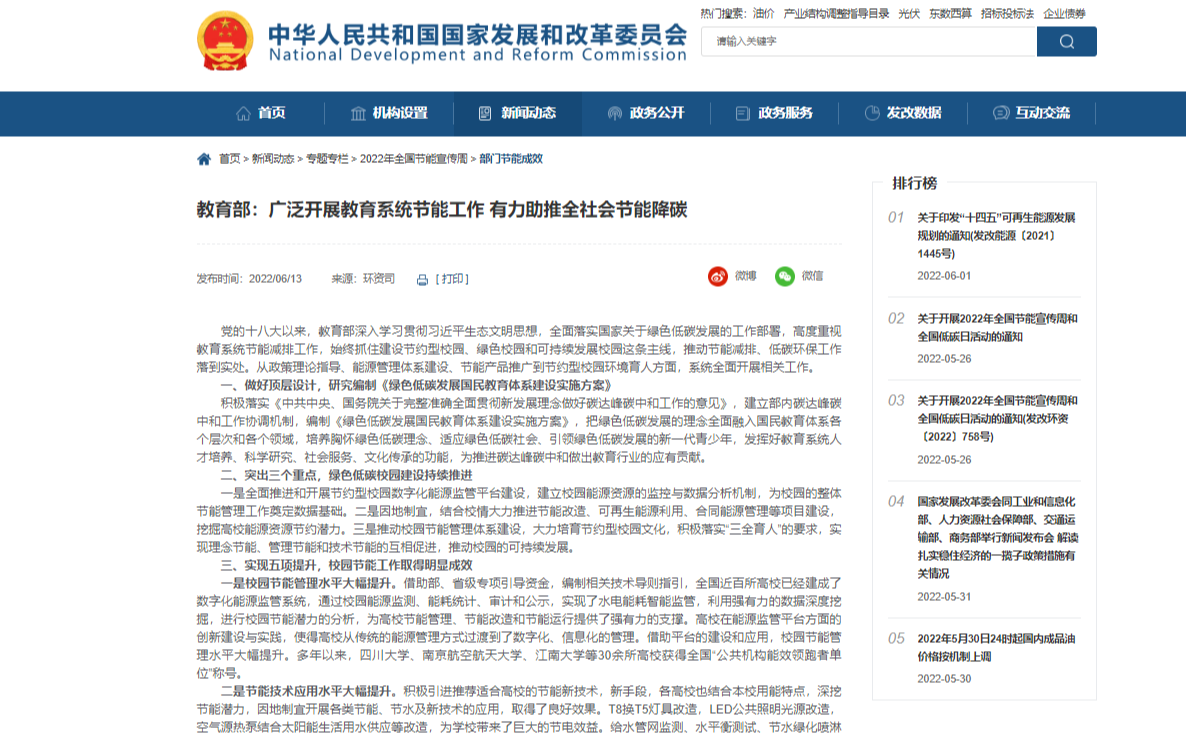This screenshot has width=1186, height=734.
Task: Click the 微信 share label
Action: (x=812, y=276)
